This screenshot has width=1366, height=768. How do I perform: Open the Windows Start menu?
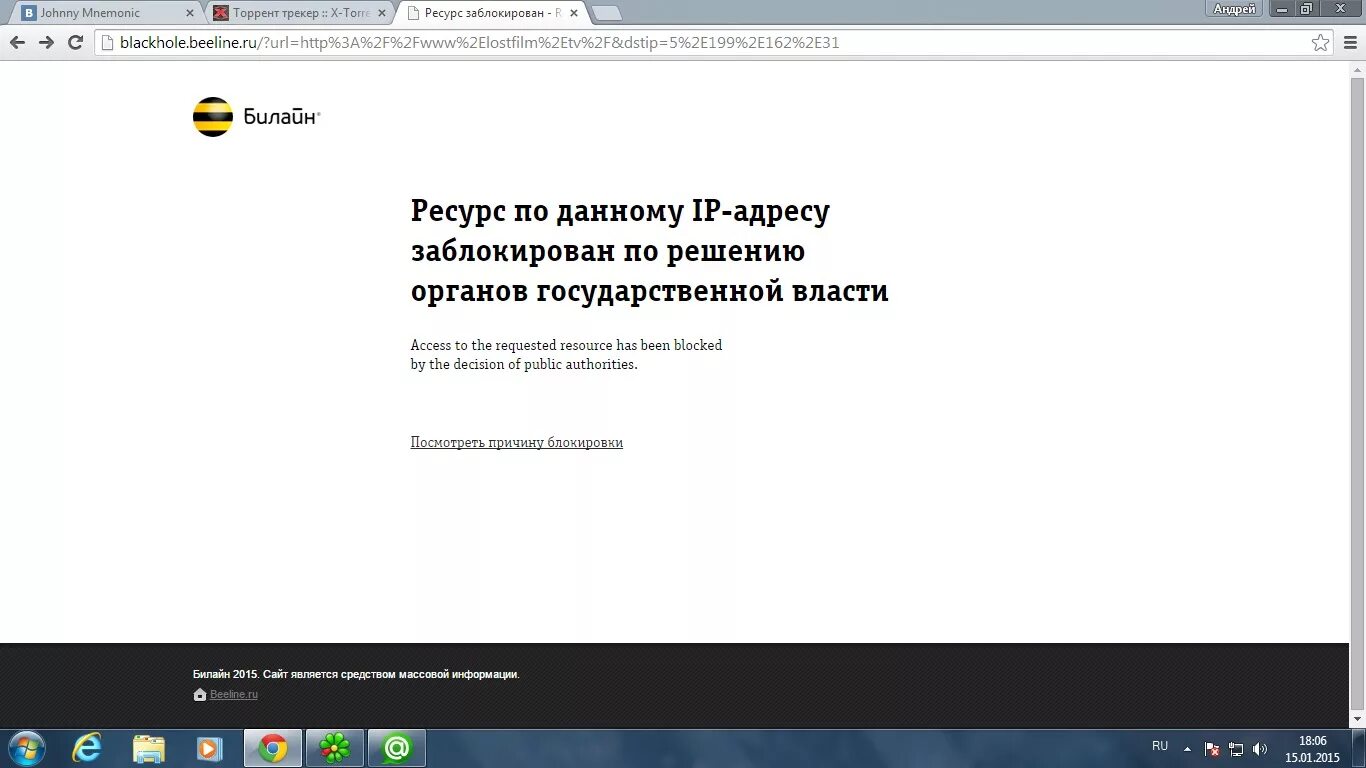click(x=26, y=748)
